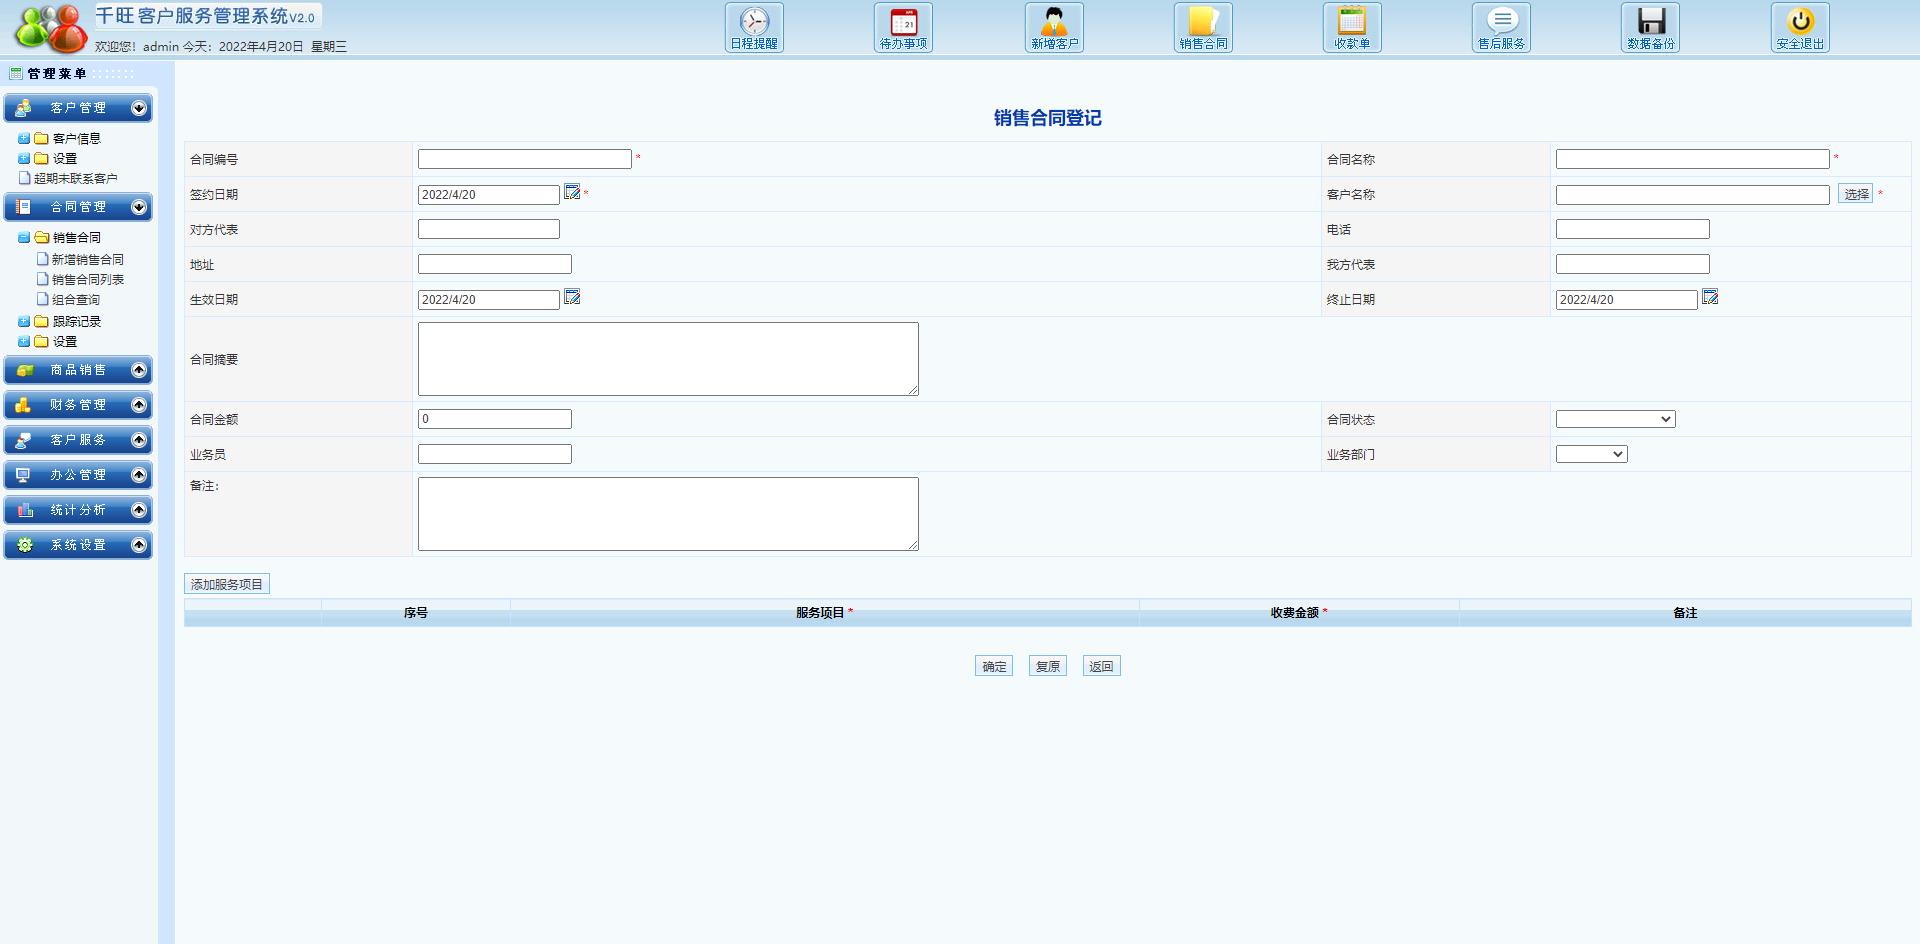Focus the 业务员 input field
Viewport: 1920px width, 944px height.
coord(495,454)
